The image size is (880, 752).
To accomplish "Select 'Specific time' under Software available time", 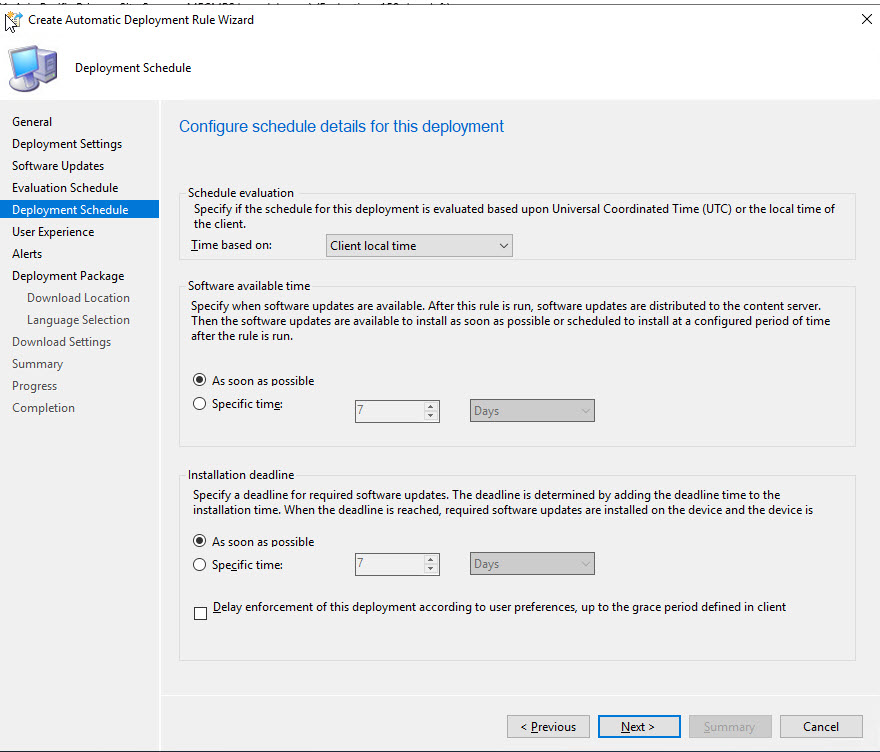I will click(x=200, y=404).
